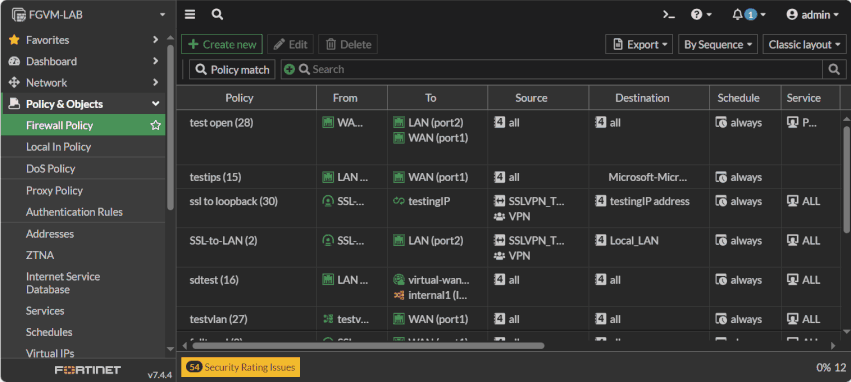Open the hamburger menu icon
This screenshot has height=382, width=851.
pyautogui.click(x=189, y=15)
